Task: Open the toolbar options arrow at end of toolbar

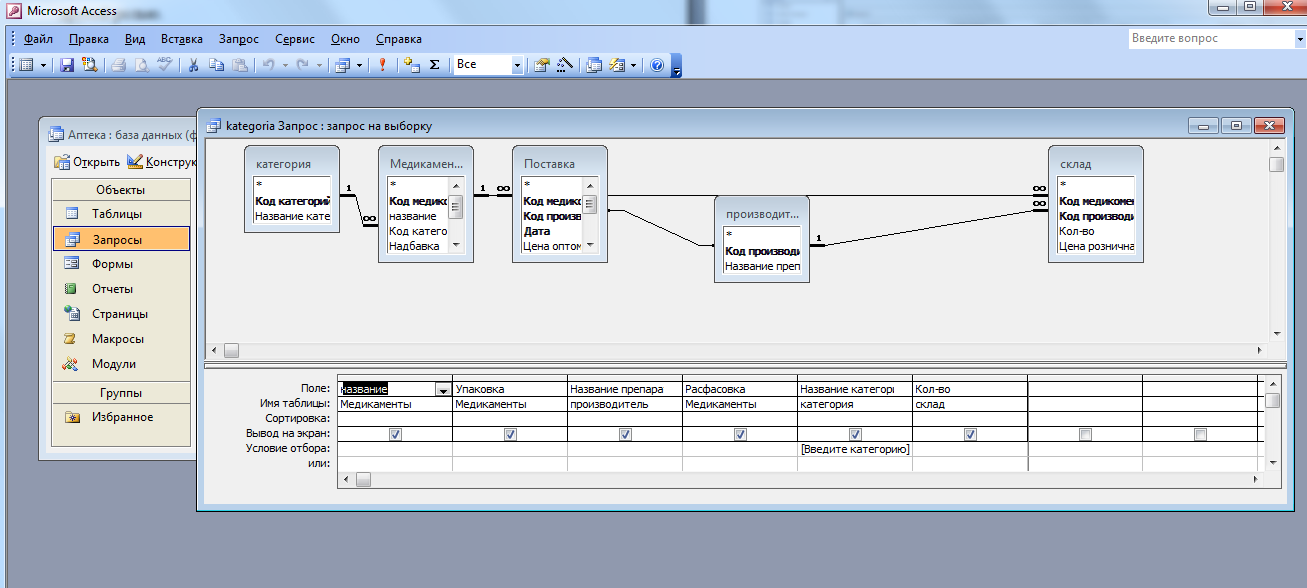Action: tap(677, 66)
